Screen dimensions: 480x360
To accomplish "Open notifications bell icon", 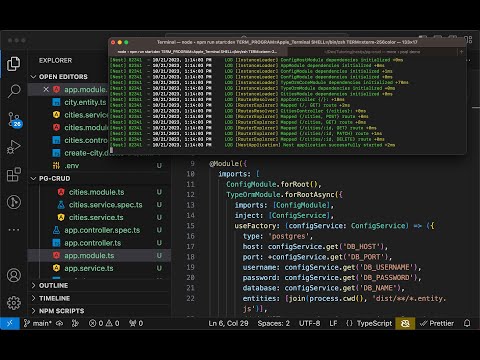I will click(467, 323).
